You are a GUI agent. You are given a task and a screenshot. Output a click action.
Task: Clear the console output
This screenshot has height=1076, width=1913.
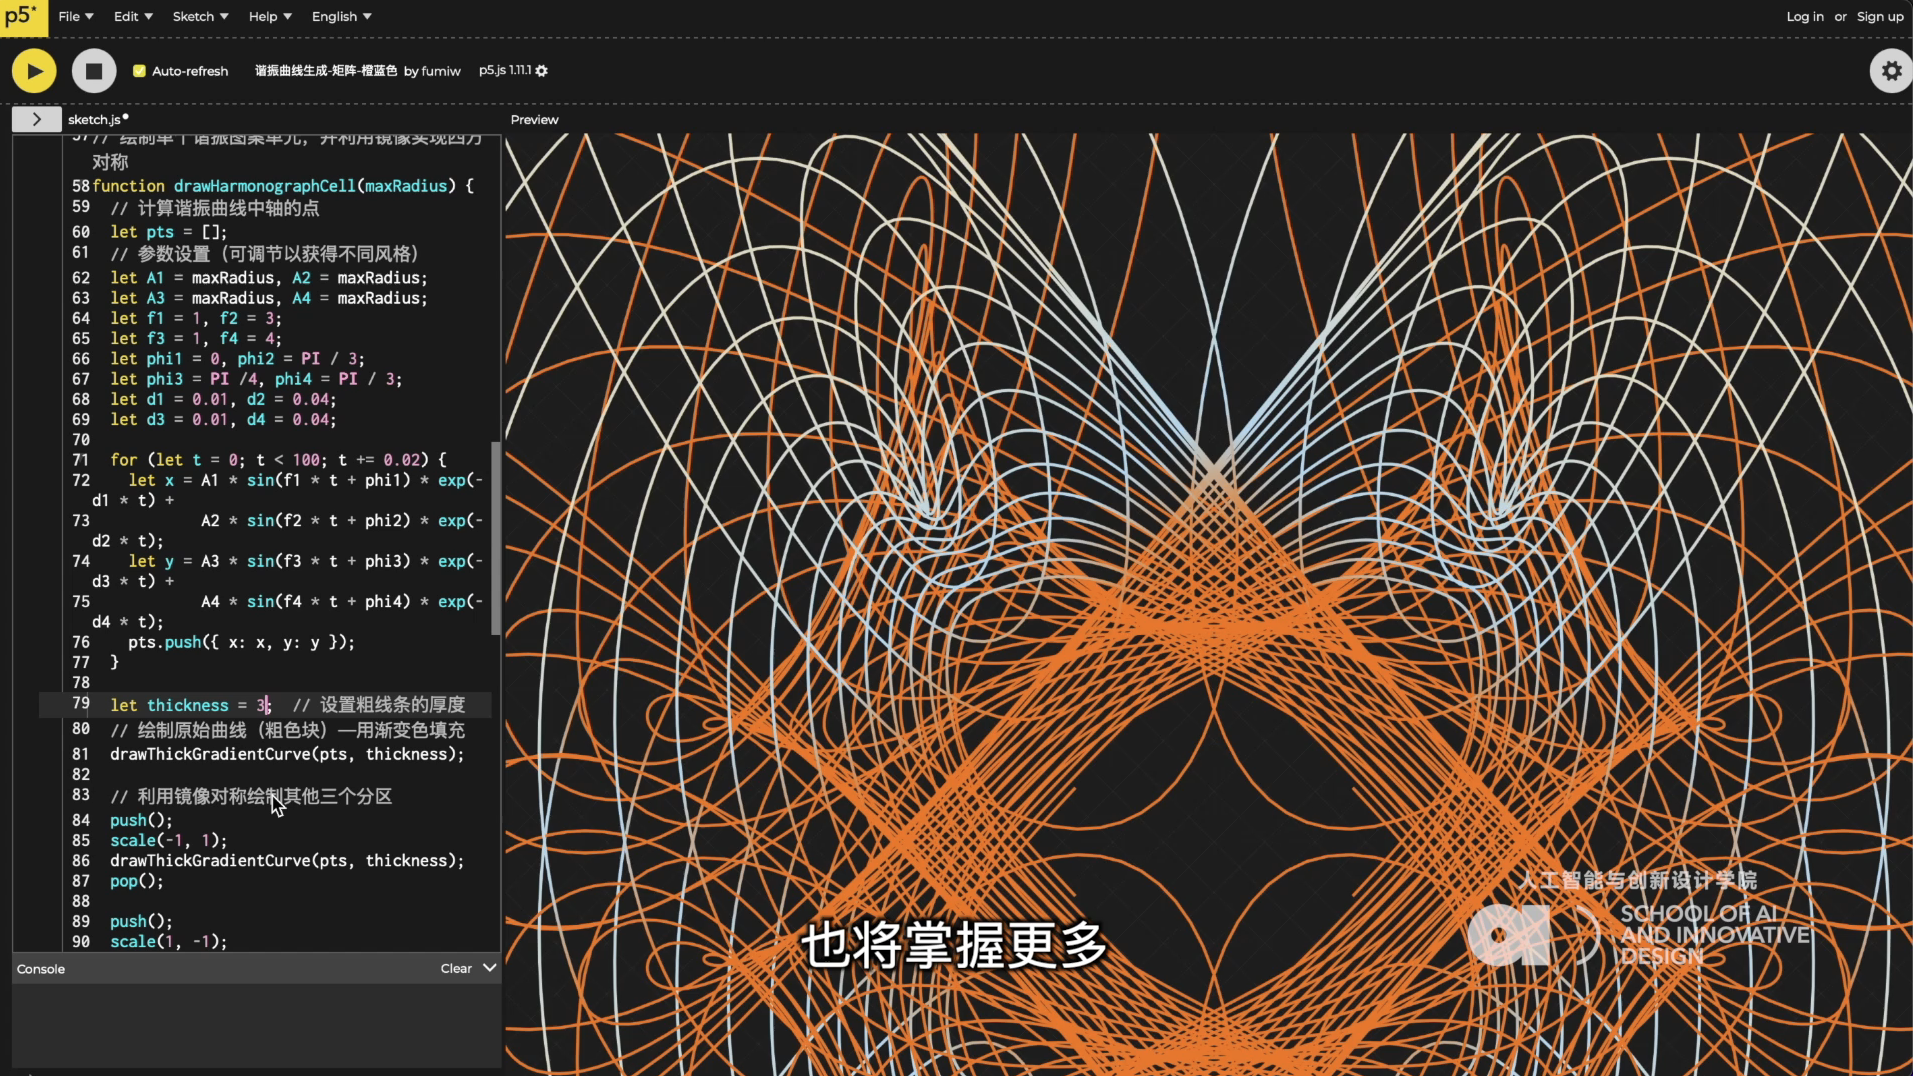456,968
